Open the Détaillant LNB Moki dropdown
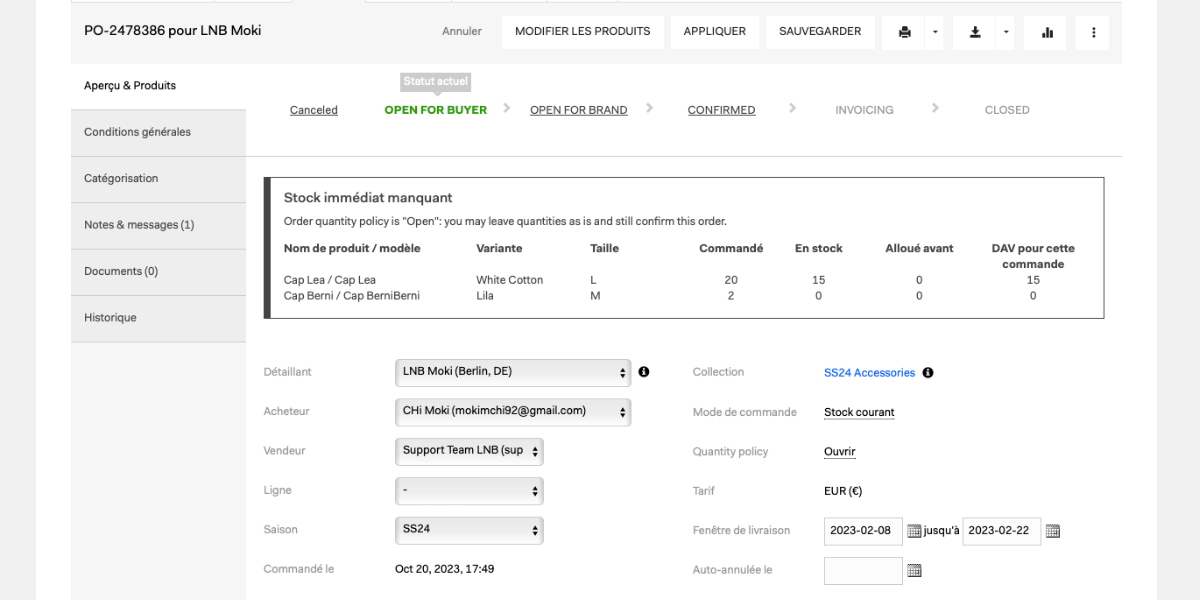The image size is (1200, 600). 513,372
